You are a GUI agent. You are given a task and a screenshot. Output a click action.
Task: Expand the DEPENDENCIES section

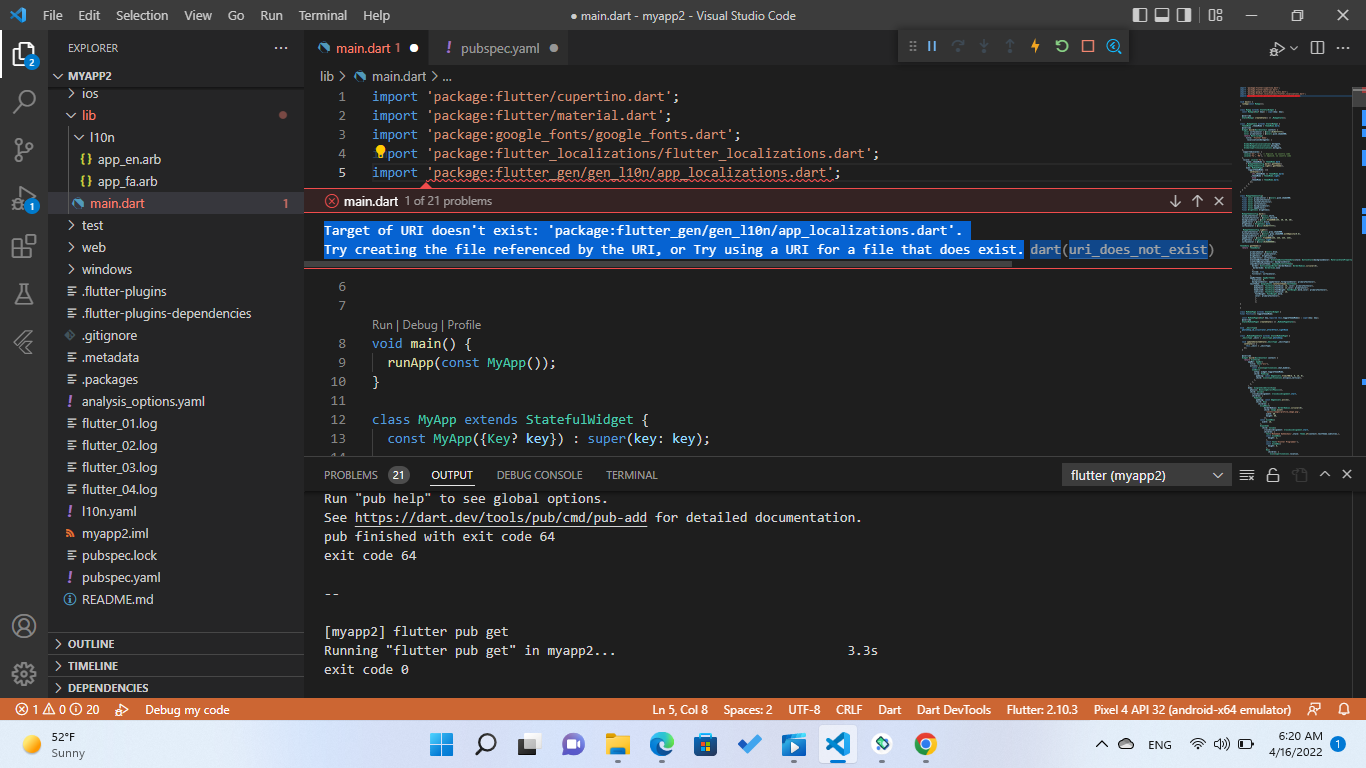[x=176, y=688]
